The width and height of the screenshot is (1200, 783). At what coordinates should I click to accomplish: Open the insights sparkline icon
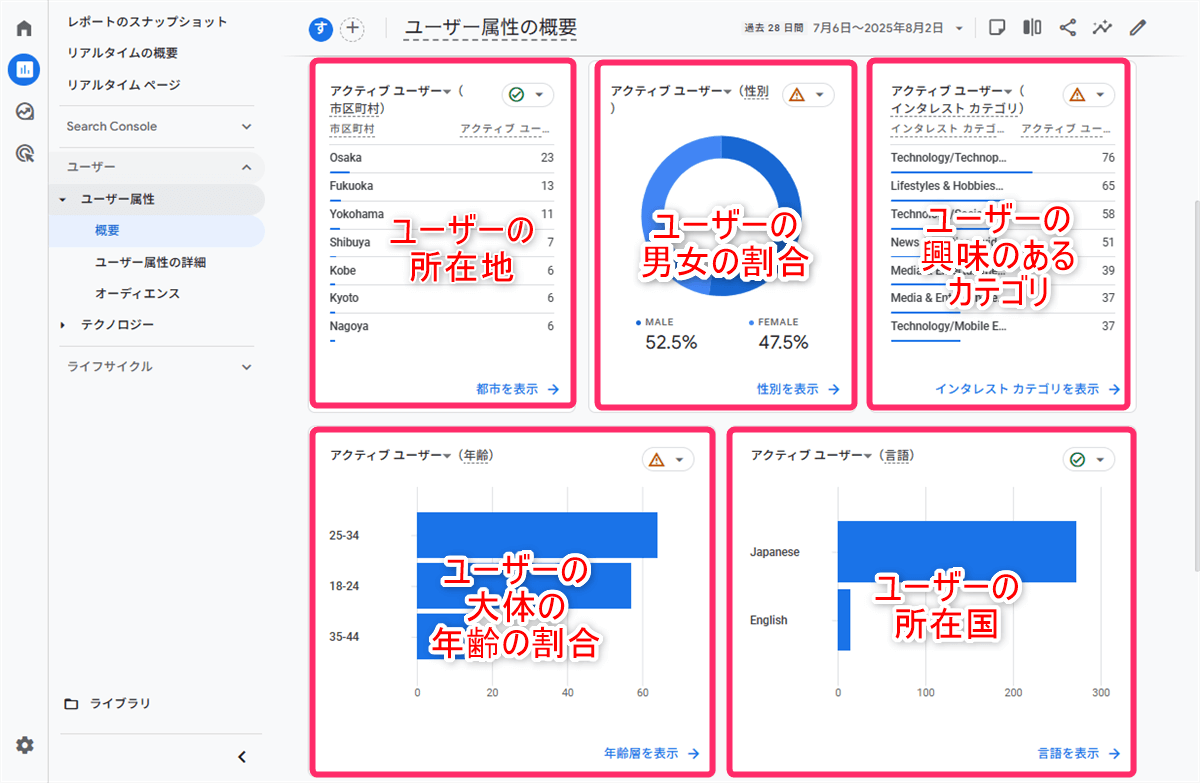pos(1102,28)
